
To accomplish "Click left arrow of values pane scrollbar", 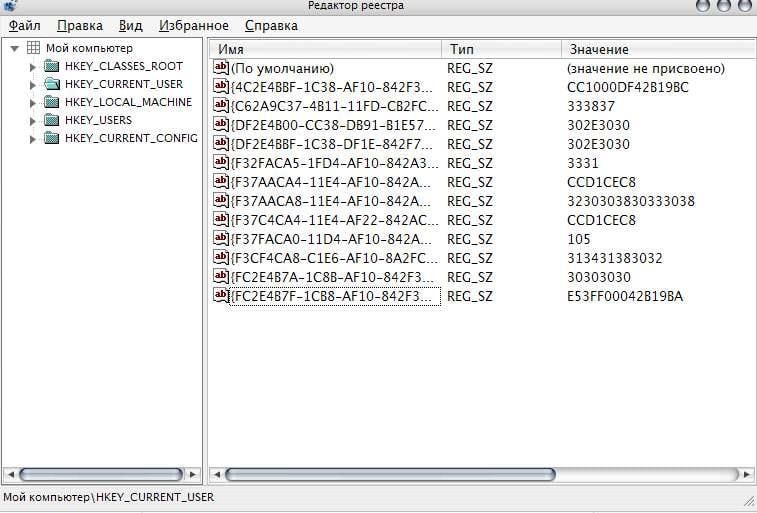I will 217,474.
